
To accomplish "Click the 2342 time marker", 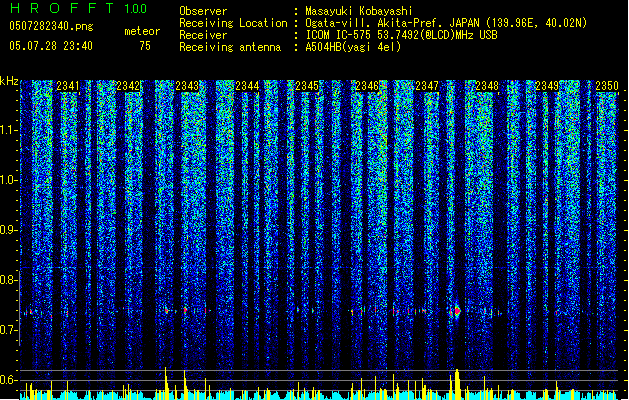I will click(x=128, y=86).
